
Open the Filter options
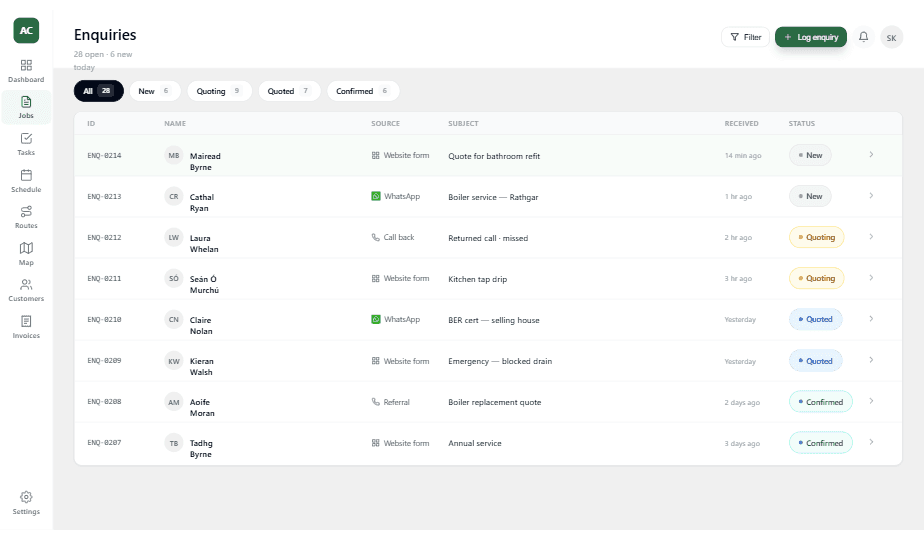(x=745, y=37)
